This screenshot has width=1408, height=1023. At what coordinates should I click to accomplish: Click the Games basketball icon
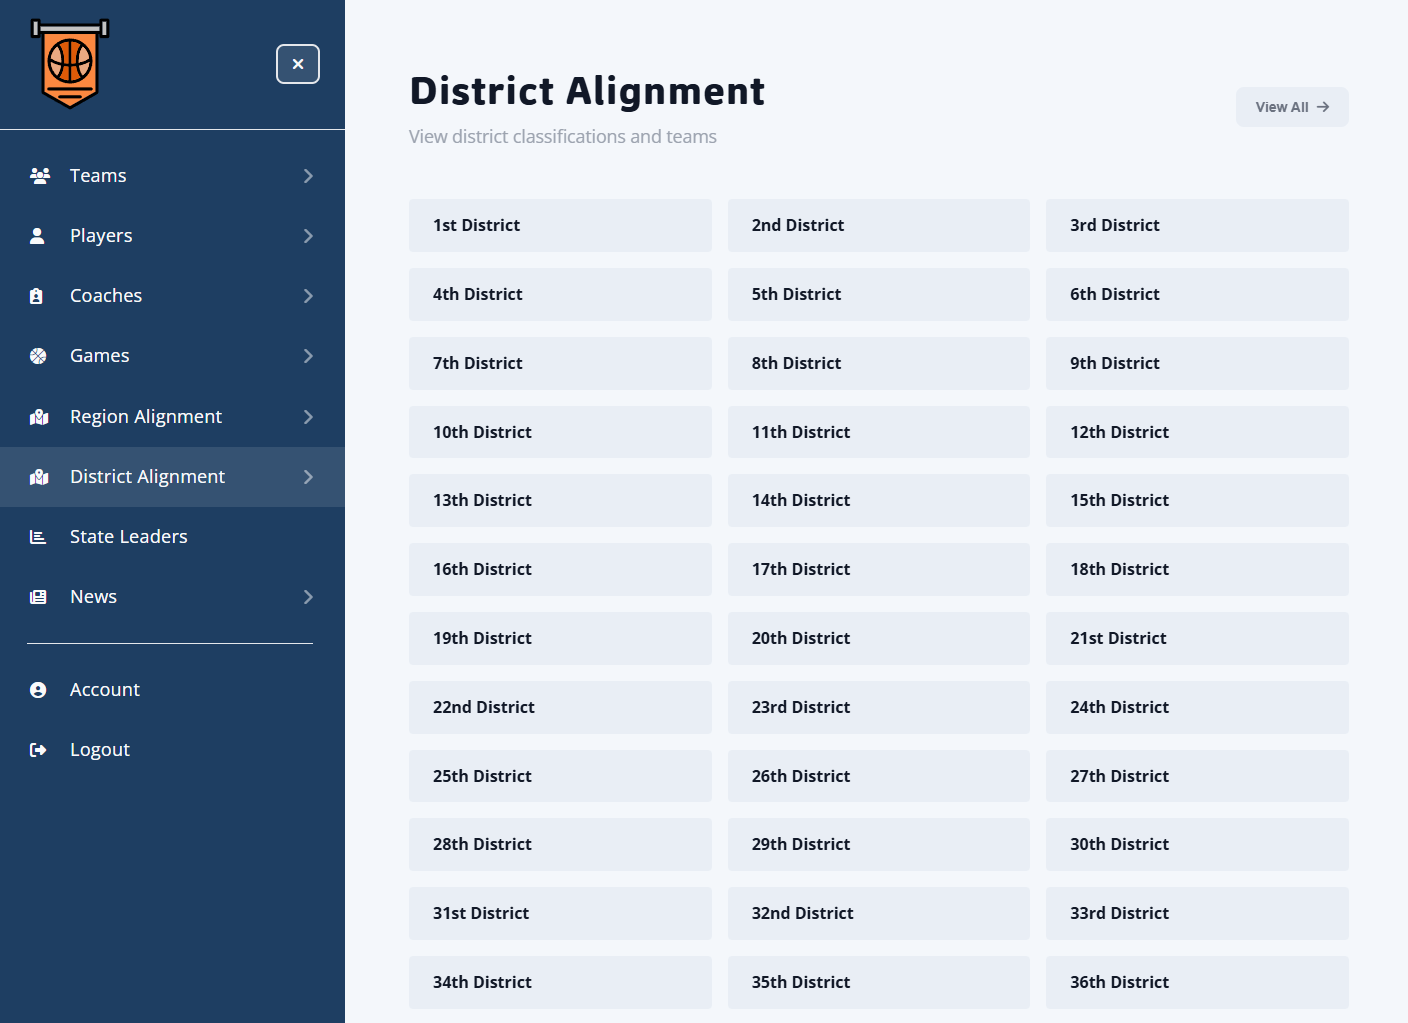tap(38, 356)
